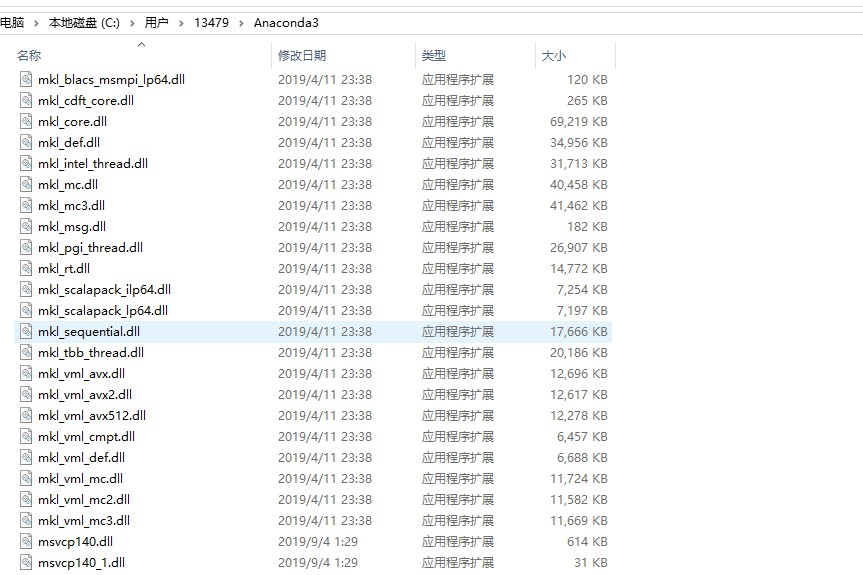Click the date cell of mkl_msg.dll

(325, 227)
